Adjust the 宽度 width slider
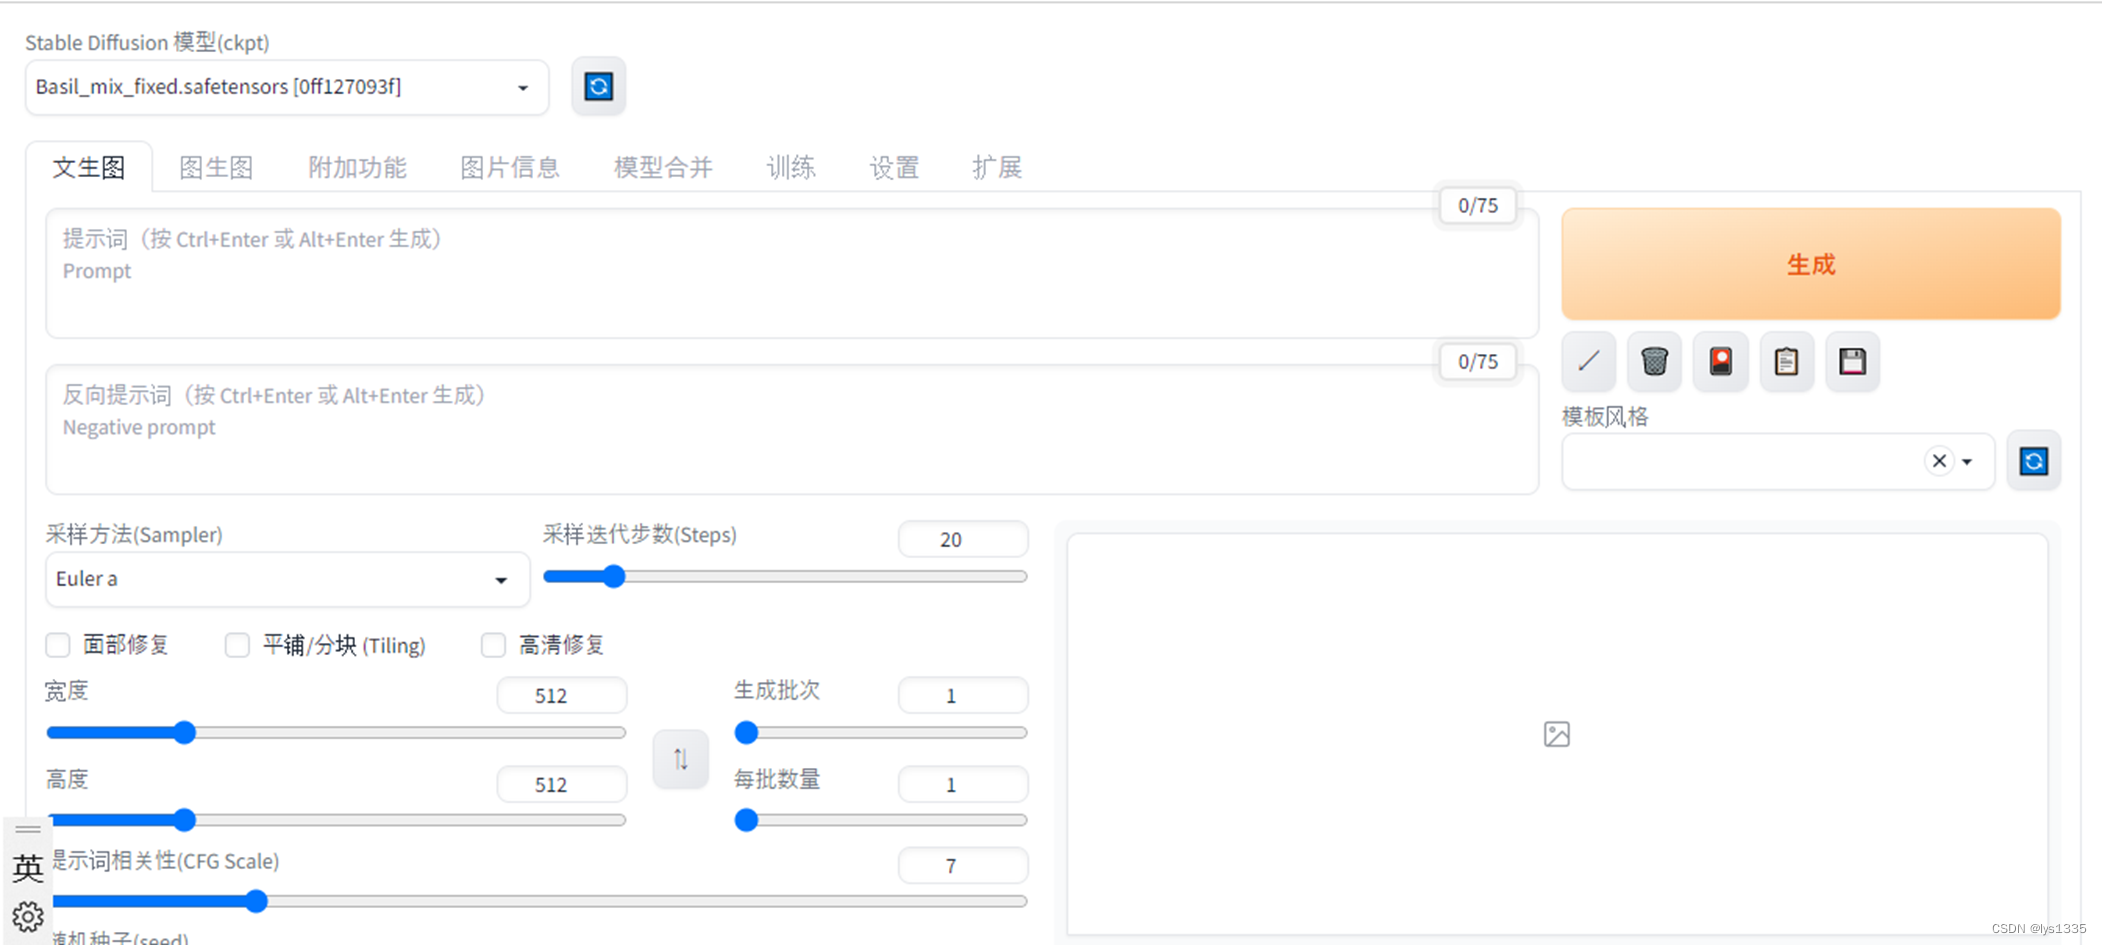The height and width of the screenshot is (945, 2102). 336,733
